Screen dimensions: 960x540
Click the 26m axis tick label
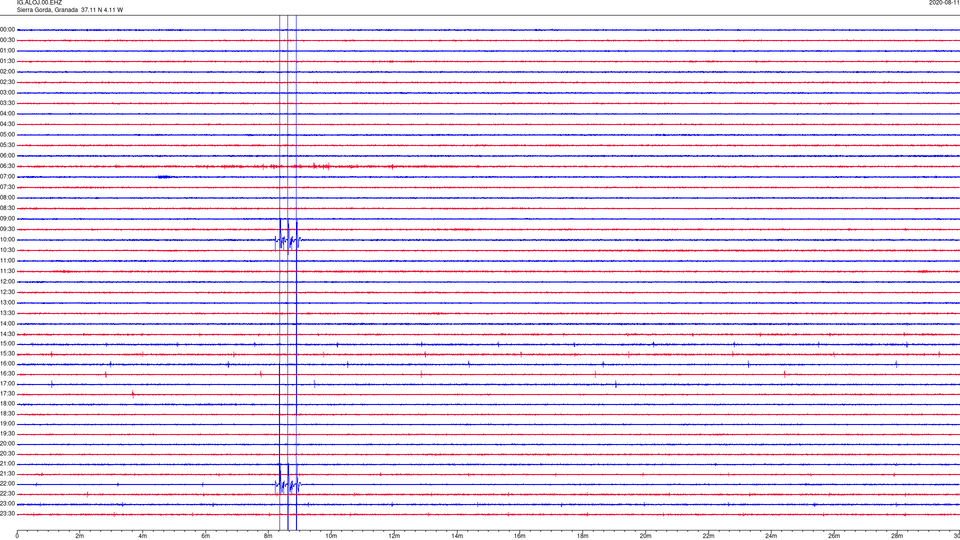tap(834, 536)
